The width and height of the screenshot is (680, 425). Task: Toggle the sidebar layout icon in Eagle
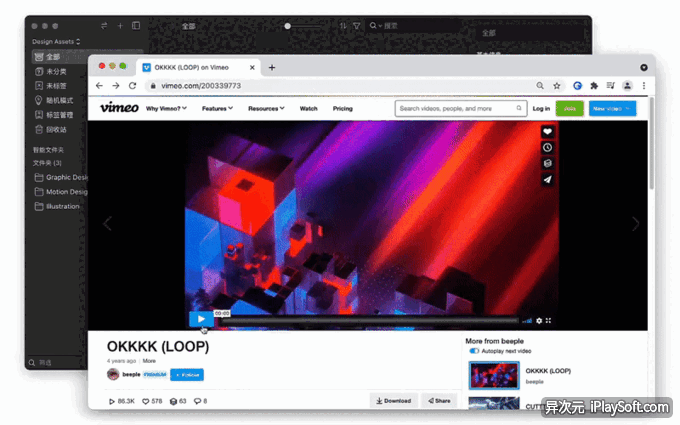(136, 26)
